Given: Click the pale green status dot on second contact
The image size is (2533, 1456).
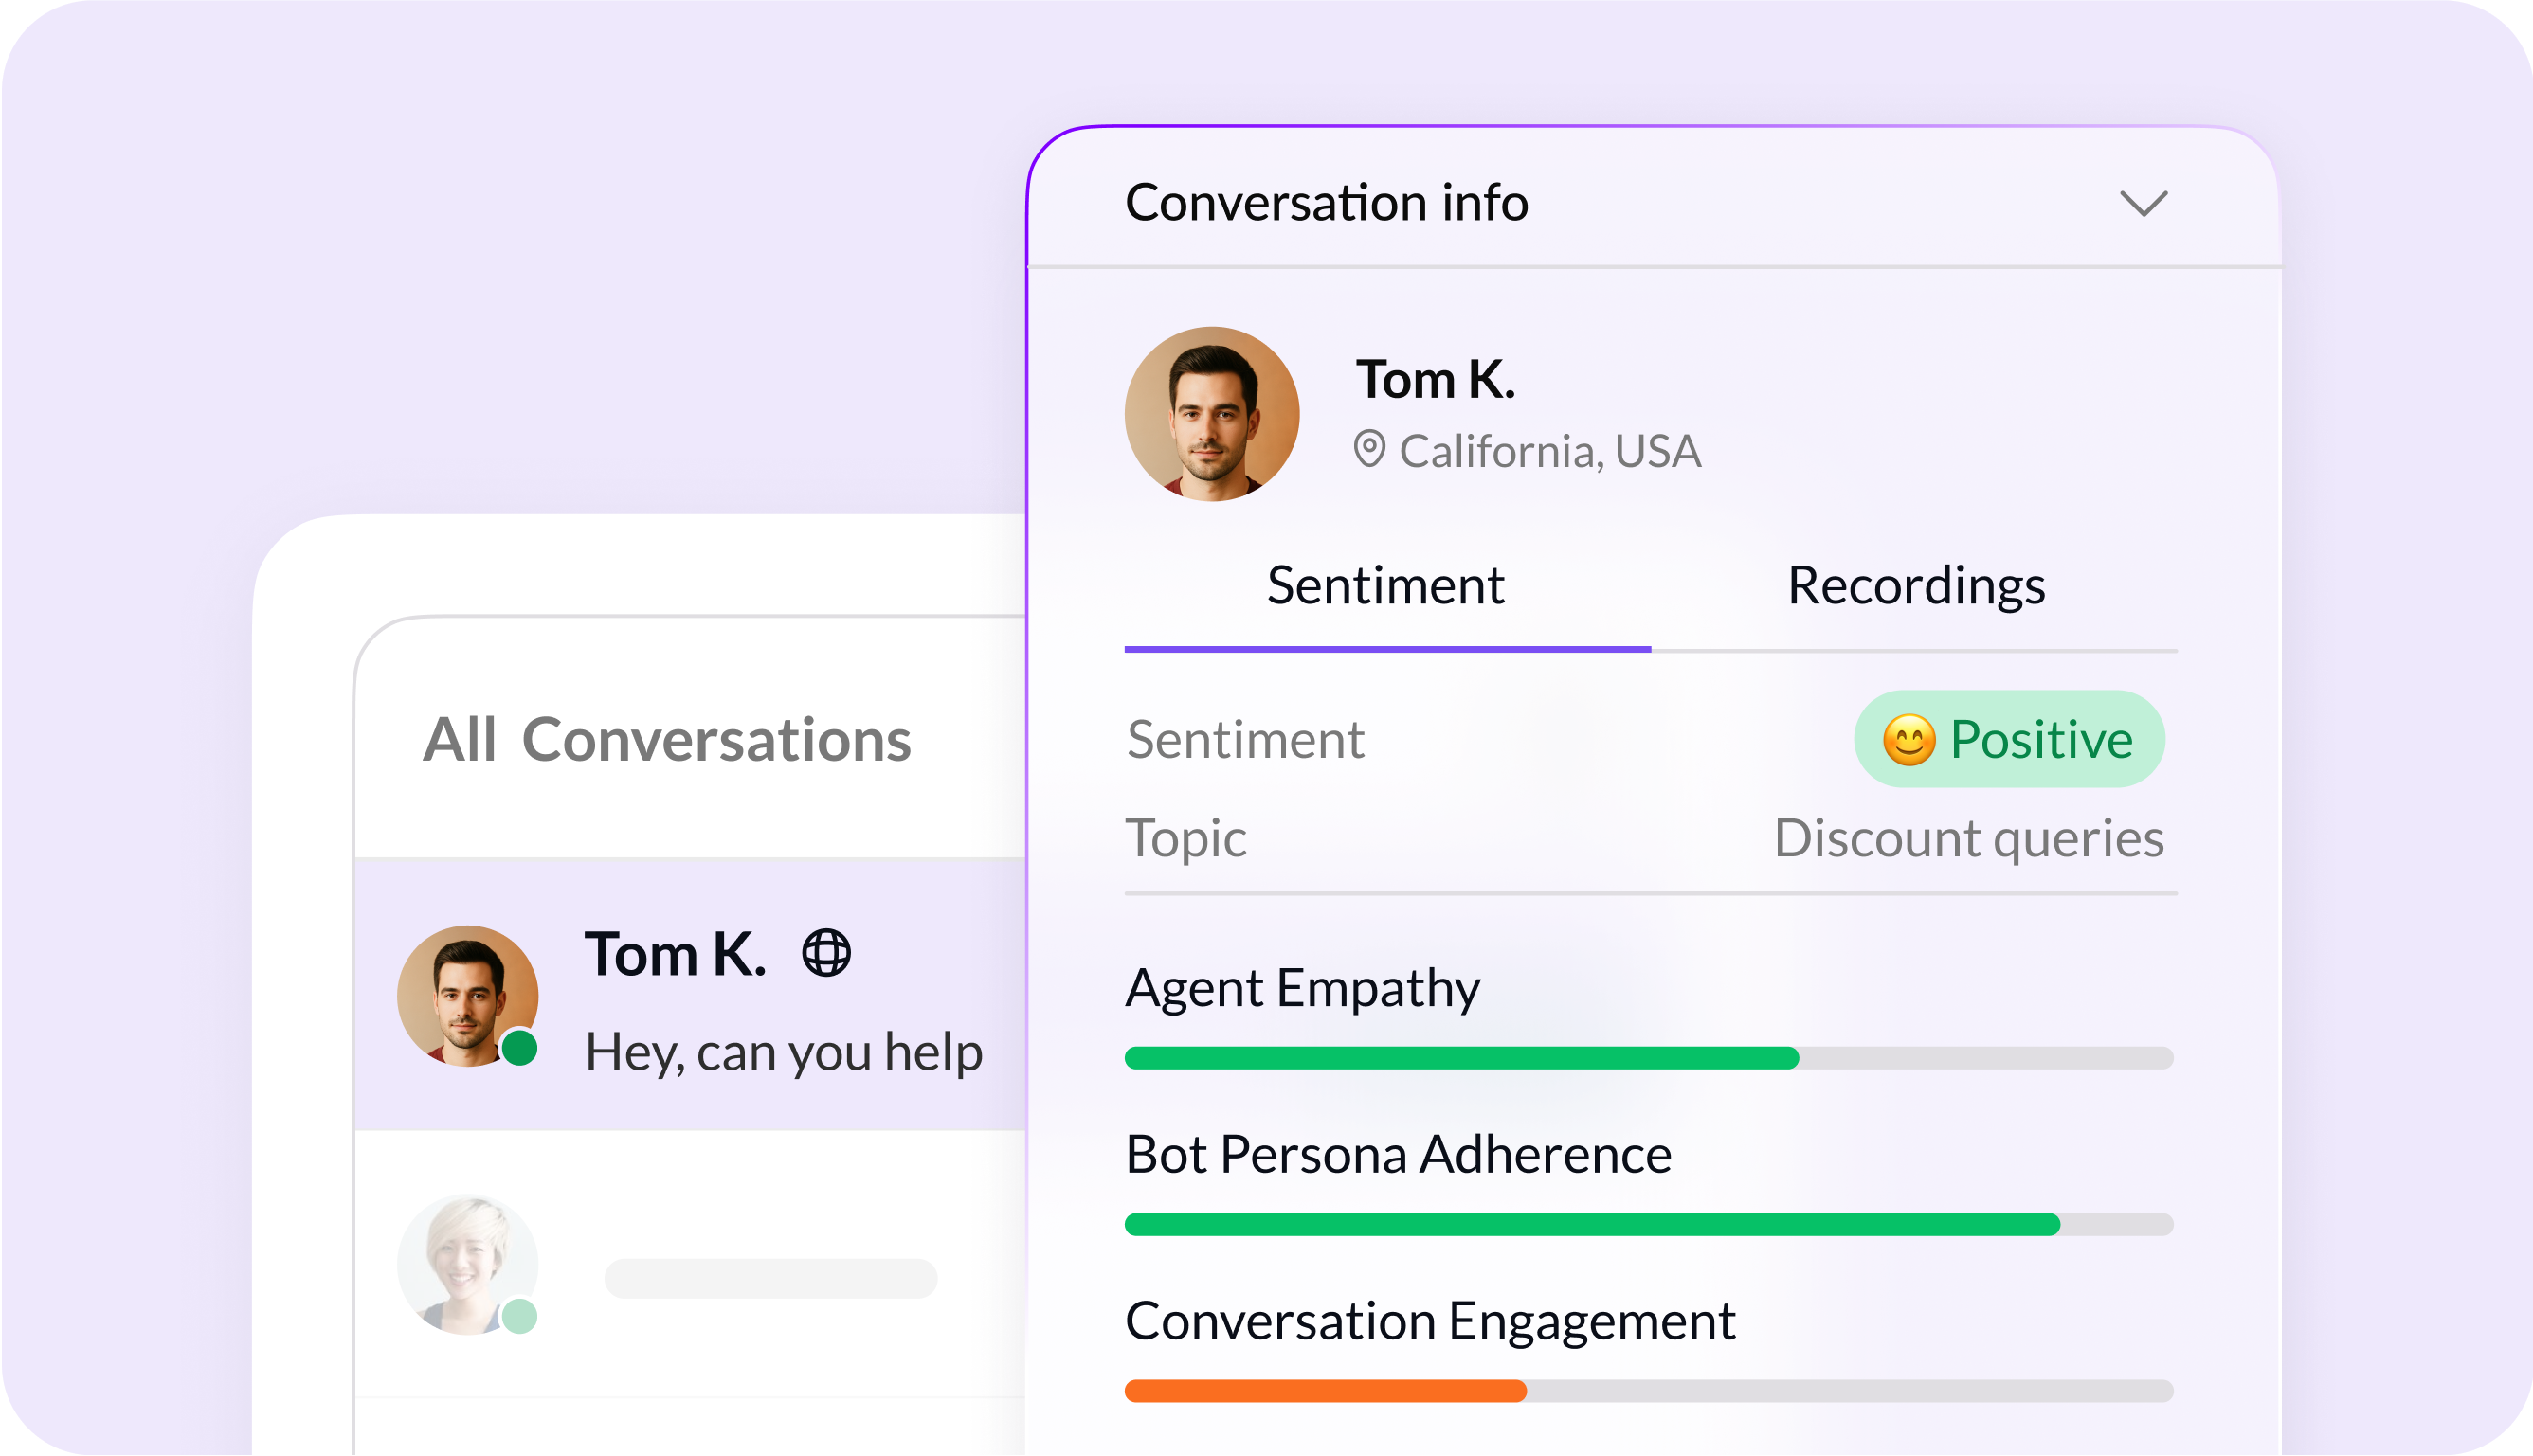Looking at the screenshot, I should 519,1316.
